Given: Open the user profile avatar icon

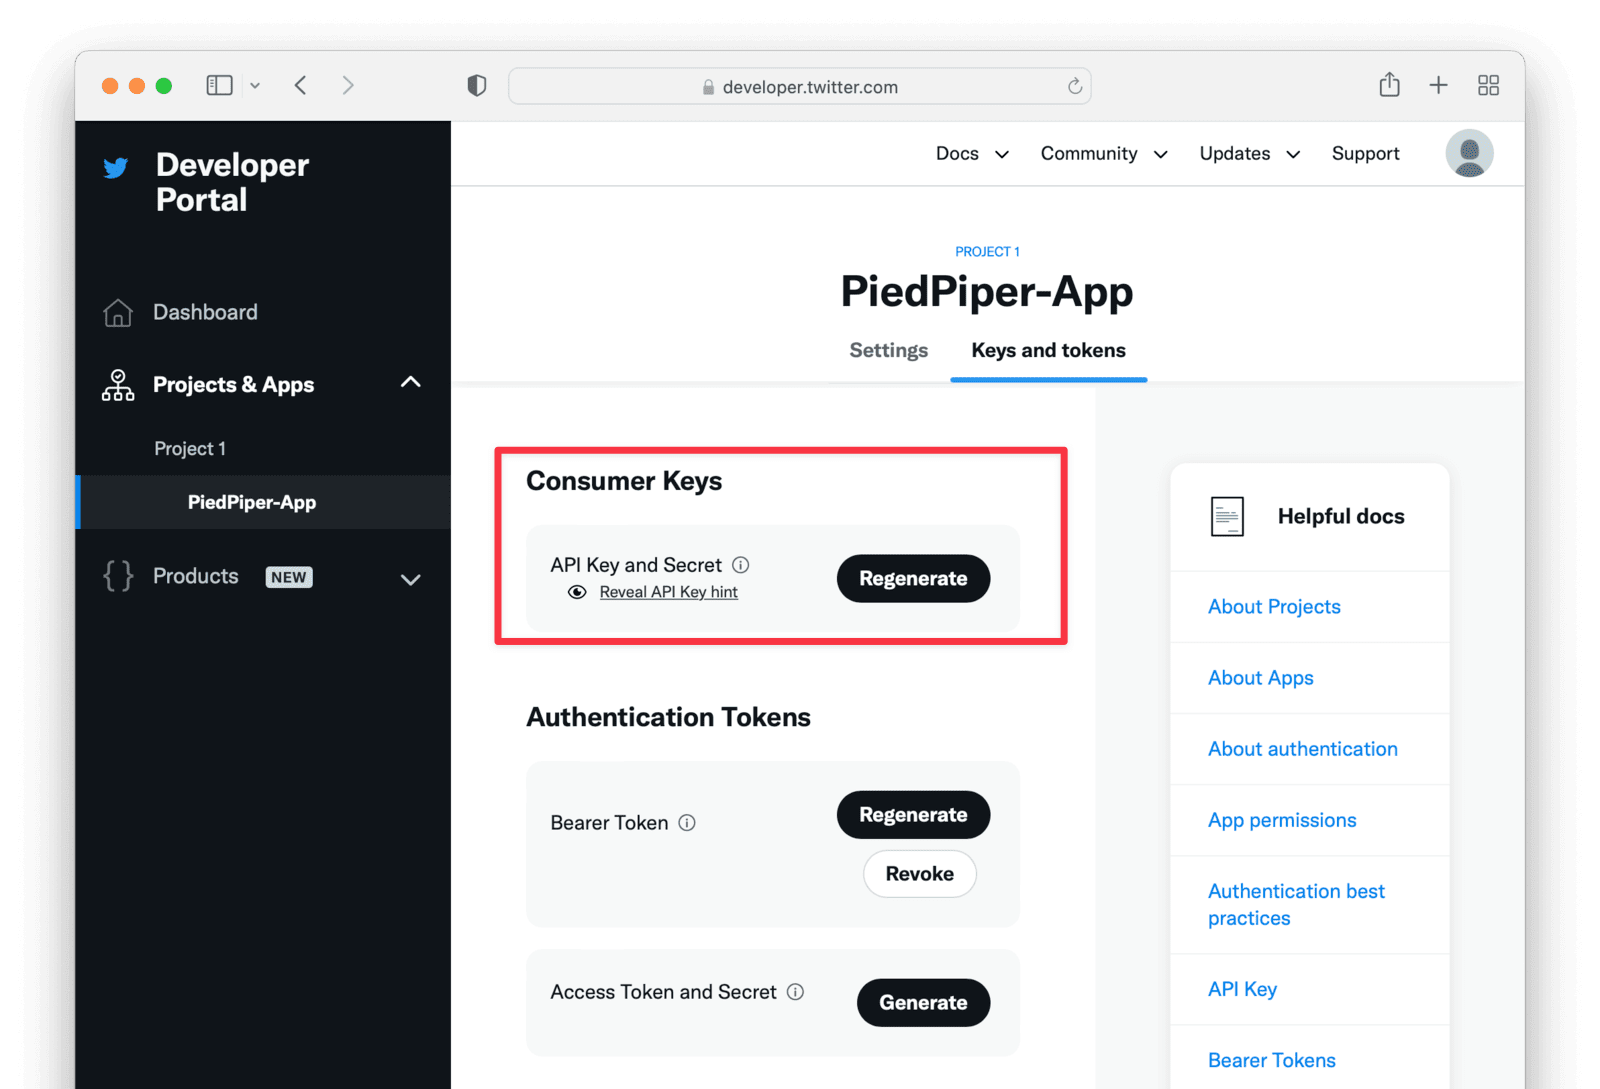Looking at the screenshot, I should (x=1469, y=153).
